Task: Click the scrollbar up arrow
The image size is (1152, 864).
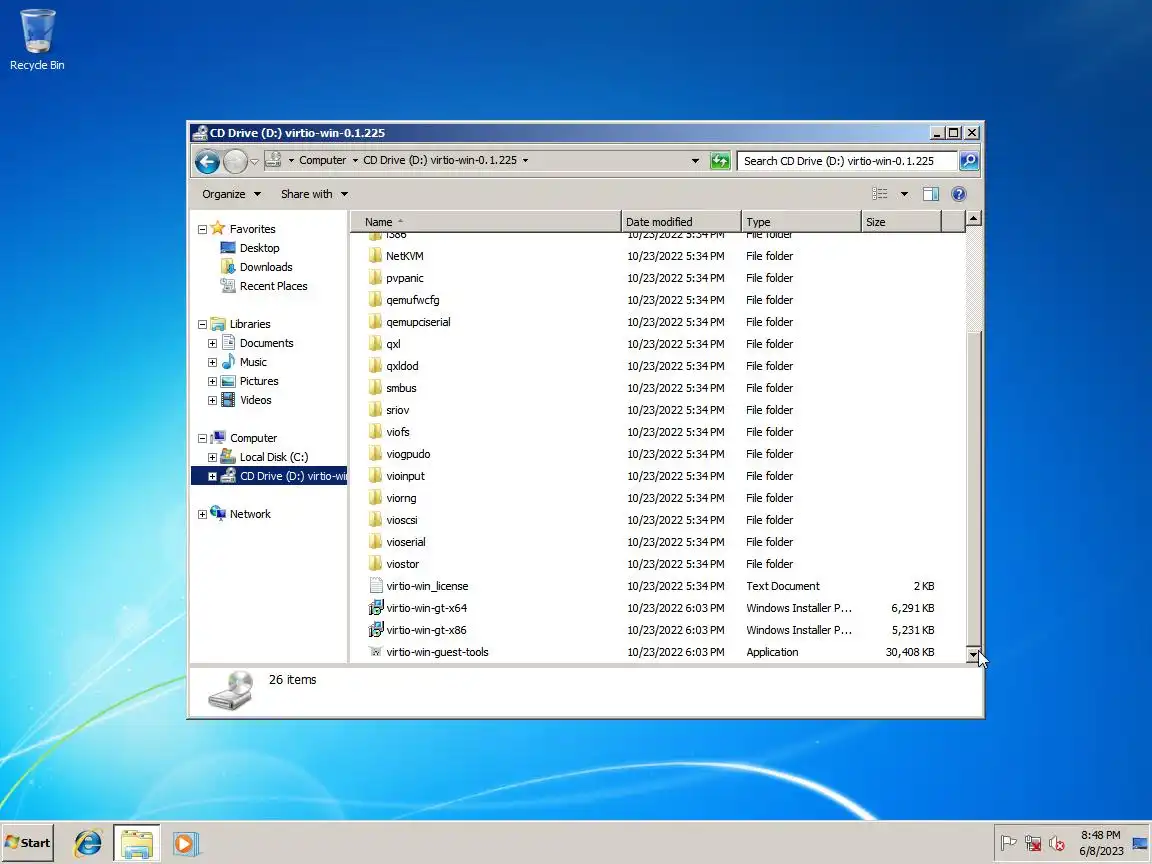Action: 973,218
